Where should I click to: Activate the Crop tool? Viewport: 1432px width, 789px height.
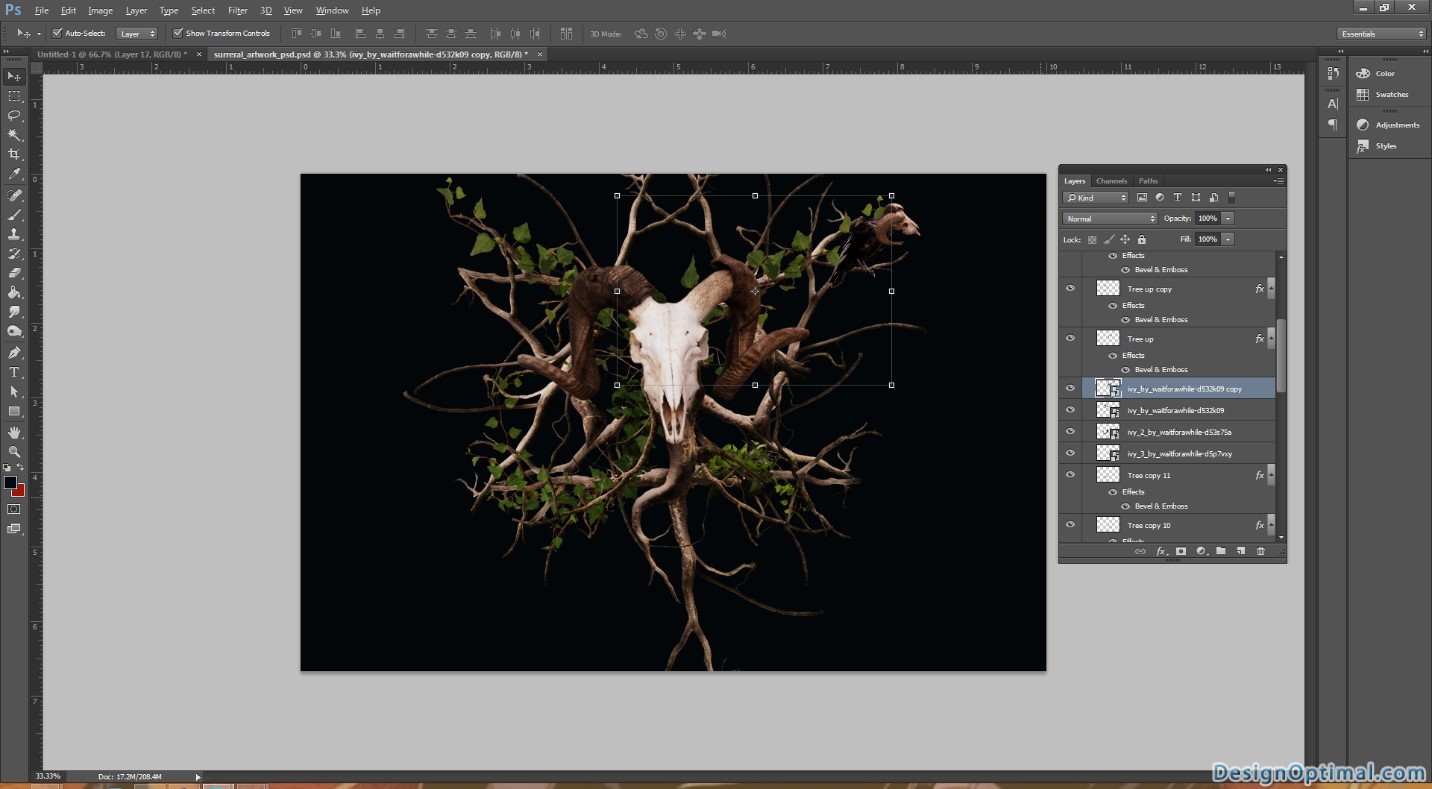pyautogui.click(x=14, y=154)
